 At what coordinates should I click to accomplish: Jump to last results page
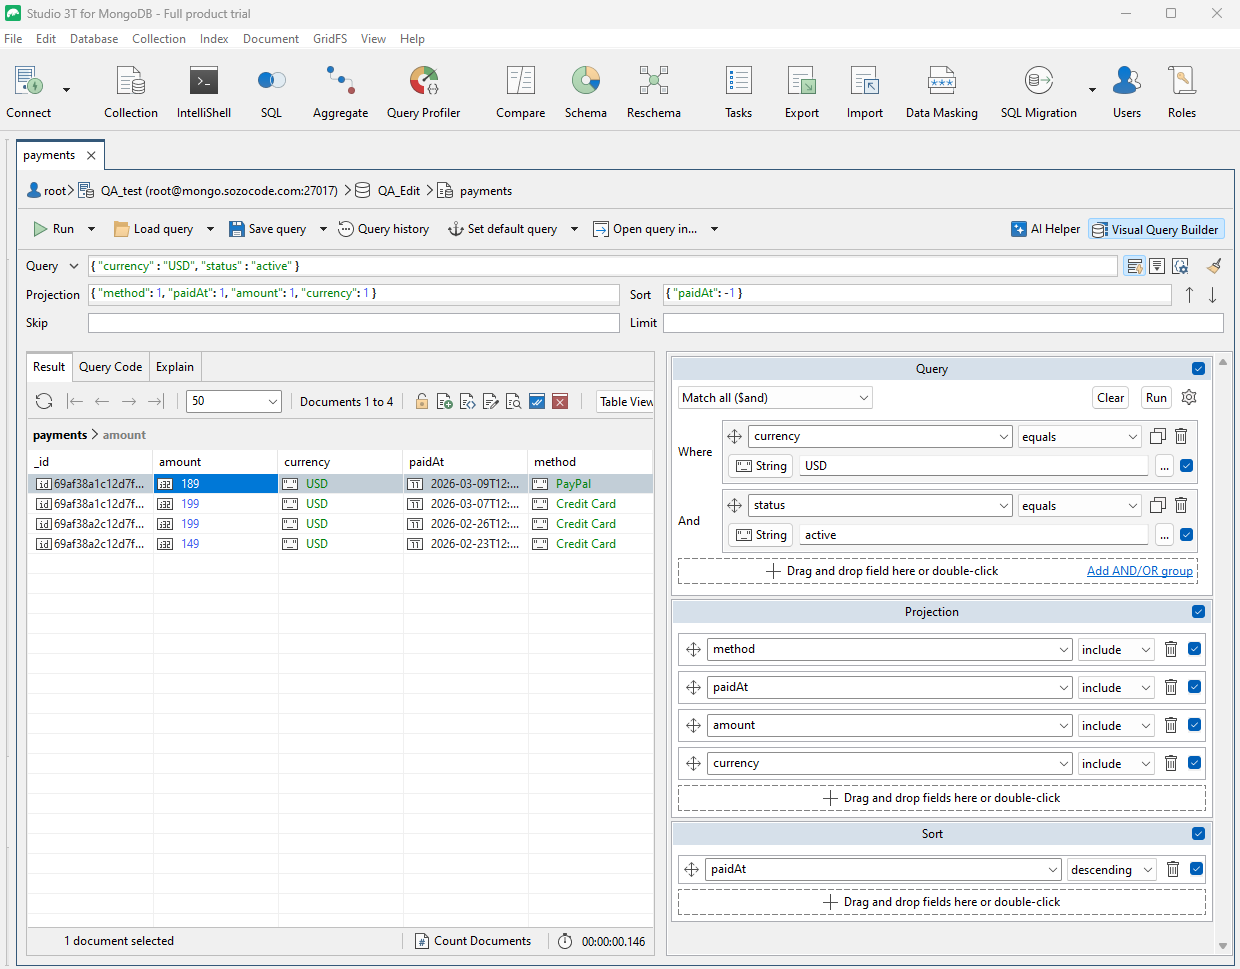point(156,401)
